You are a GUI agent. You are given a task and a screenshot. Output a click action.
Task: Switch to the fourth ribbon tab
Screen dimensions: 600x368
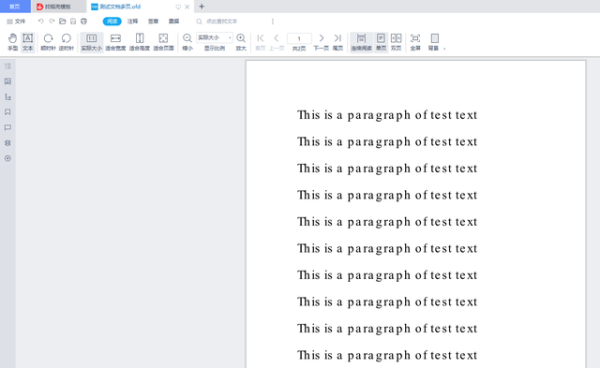[174, 21]
